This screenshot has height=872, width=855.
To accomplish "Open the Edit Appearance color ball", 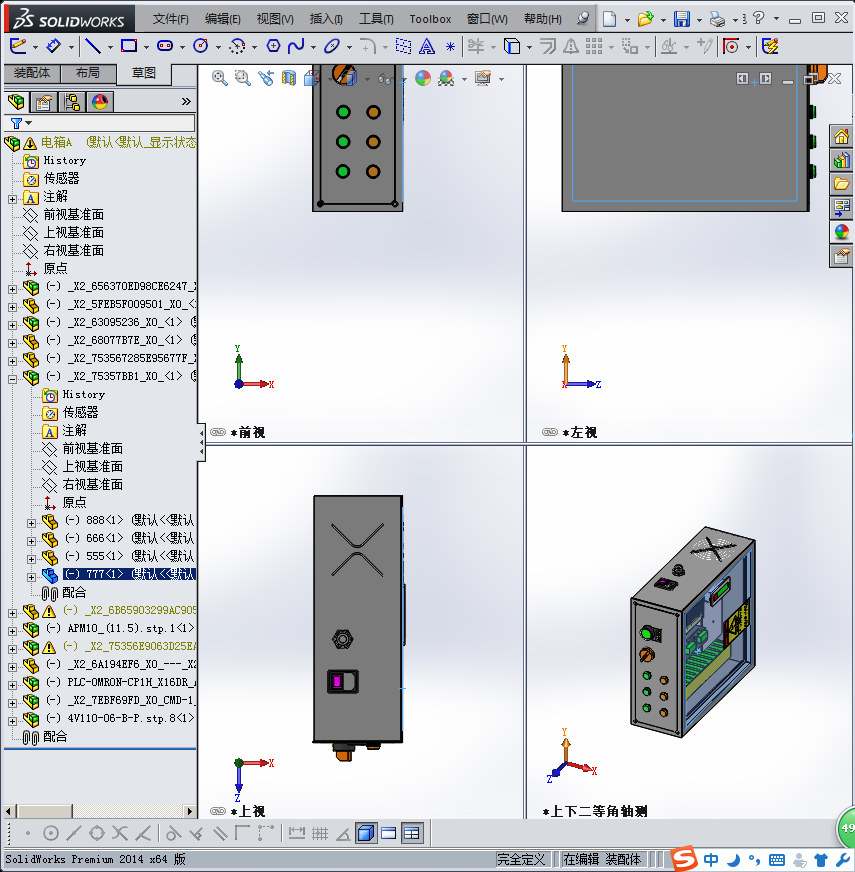I will click(x=423, y=78).
